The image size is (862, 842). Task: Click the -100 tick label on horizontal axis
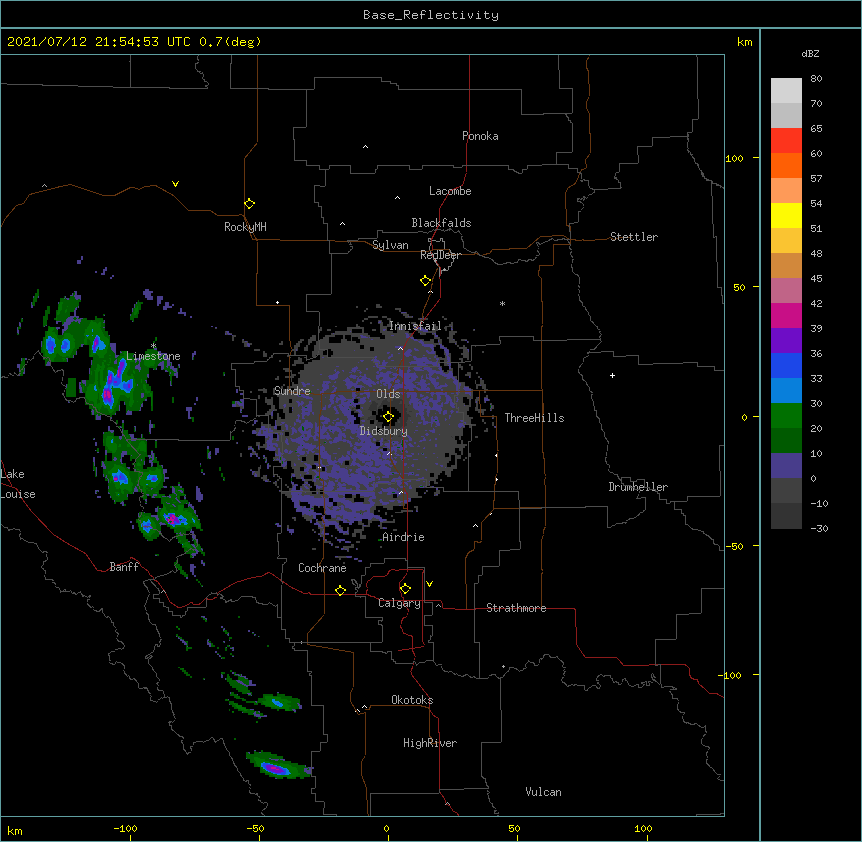[x=125, y=829]
